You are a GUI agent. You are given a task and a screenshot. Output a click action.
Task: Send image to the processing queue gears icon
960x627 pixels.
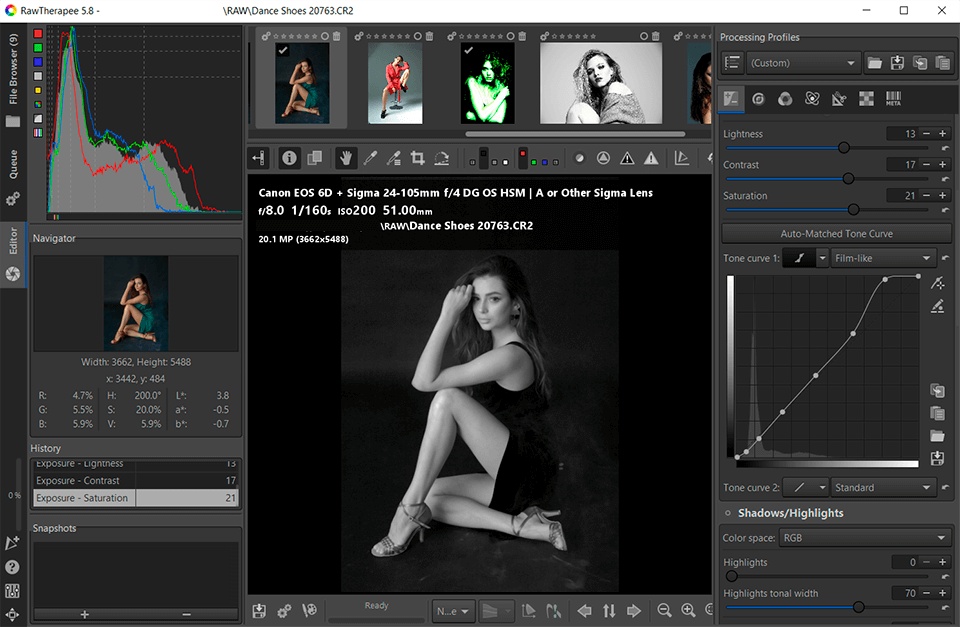point(283,610)
